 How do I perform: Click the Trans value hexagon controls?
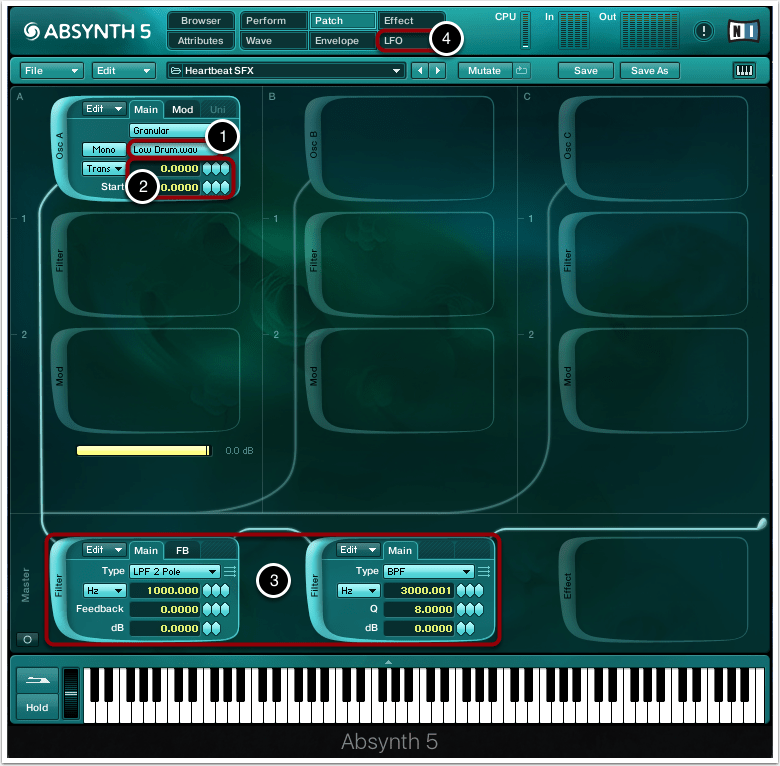[216, 169]
